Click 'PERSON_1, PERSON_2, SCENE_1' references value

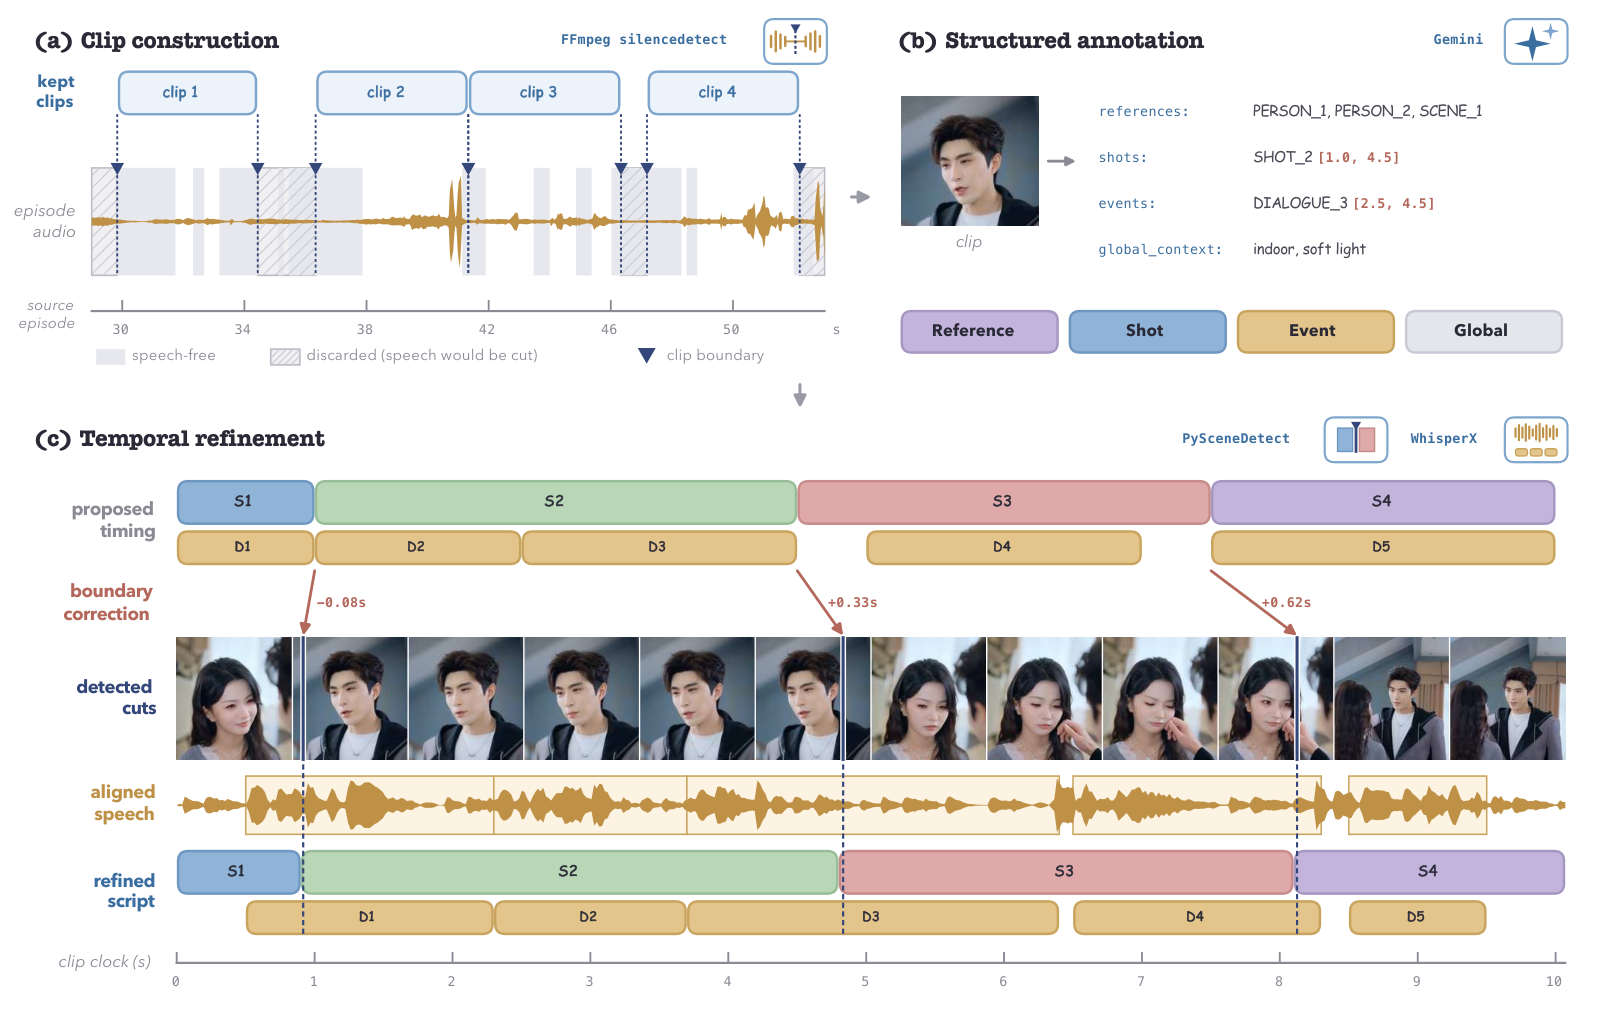(1367, 111)
